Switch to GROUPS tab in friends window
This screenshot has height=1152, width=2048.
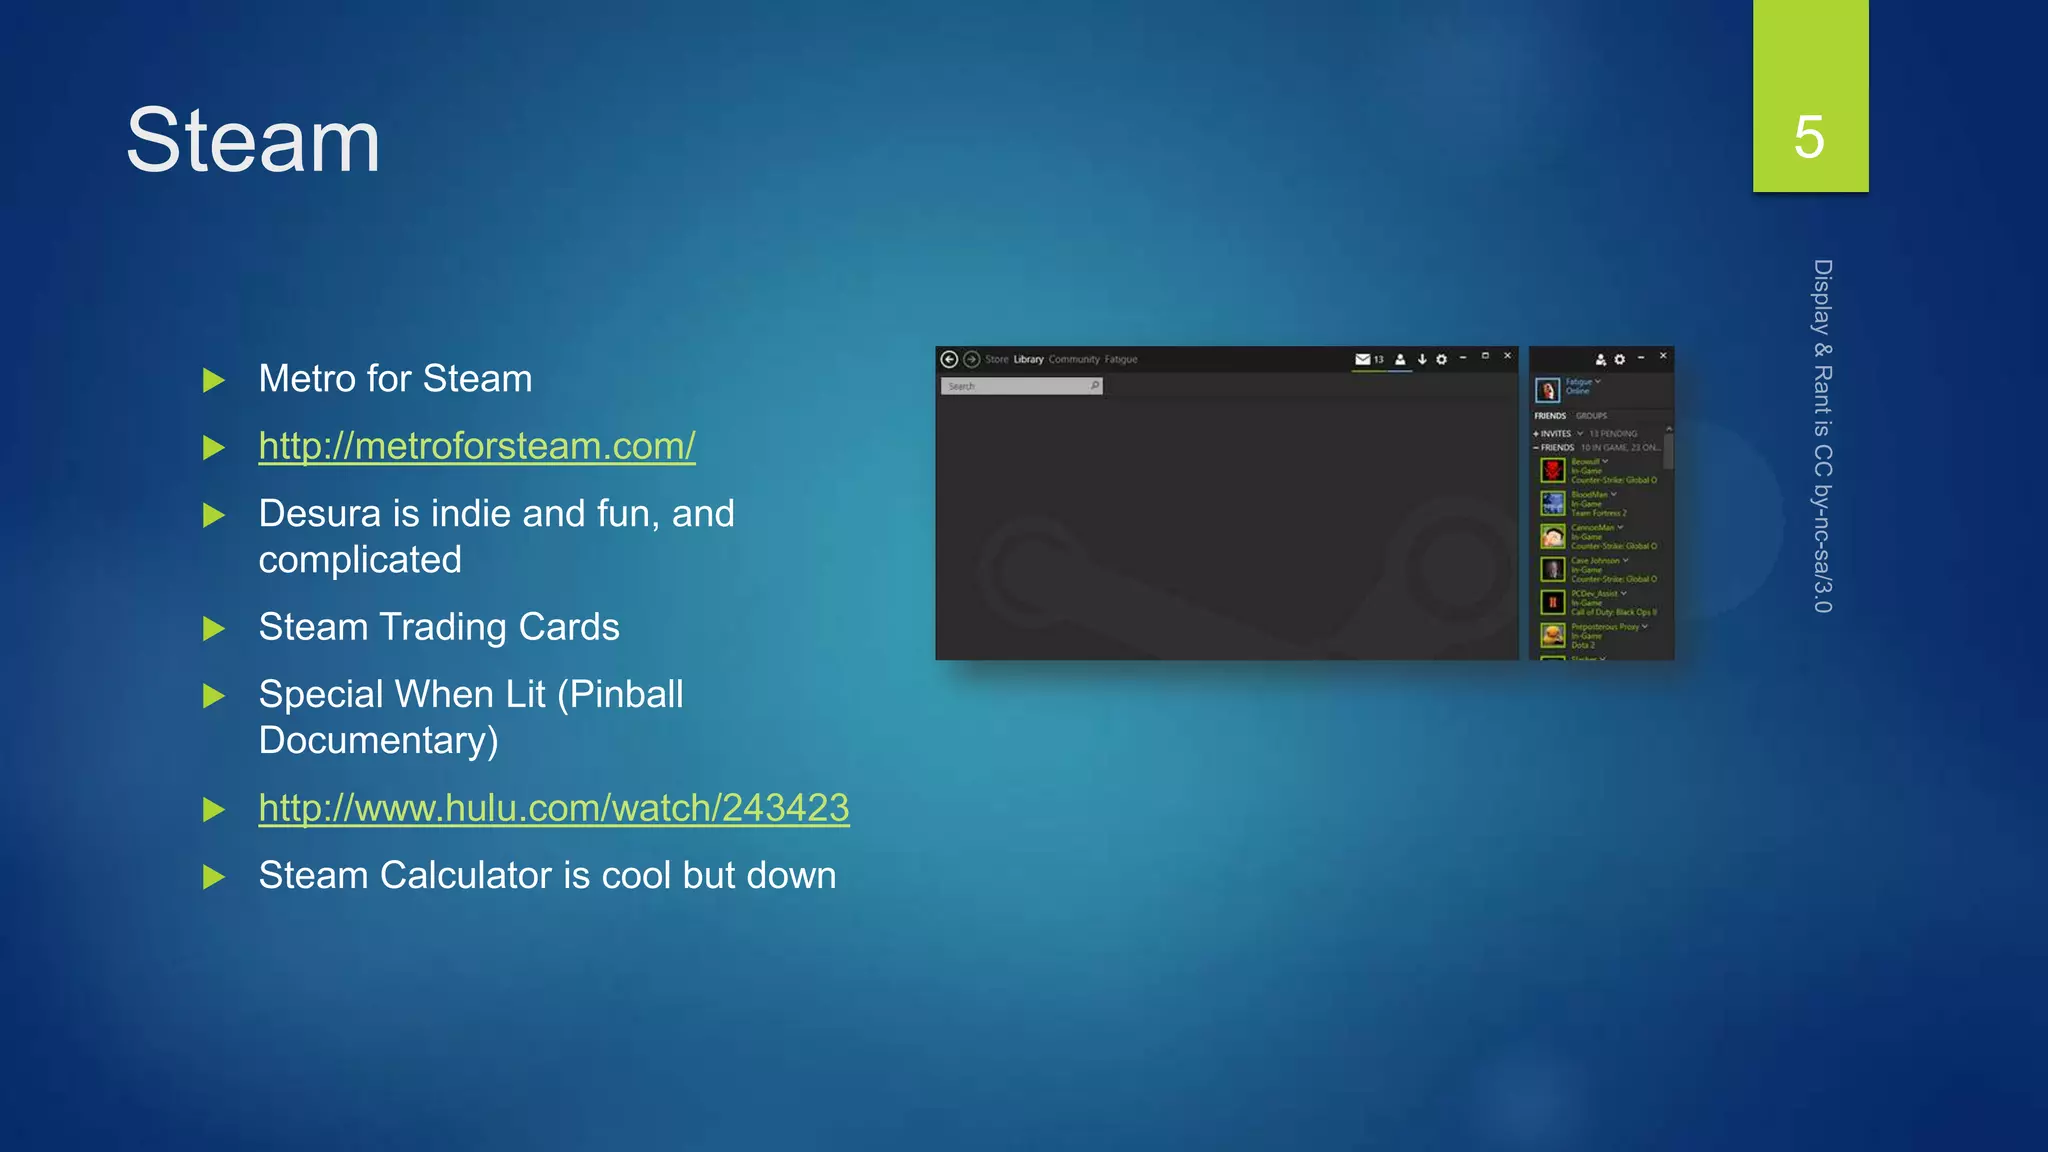coord(1592,416)
